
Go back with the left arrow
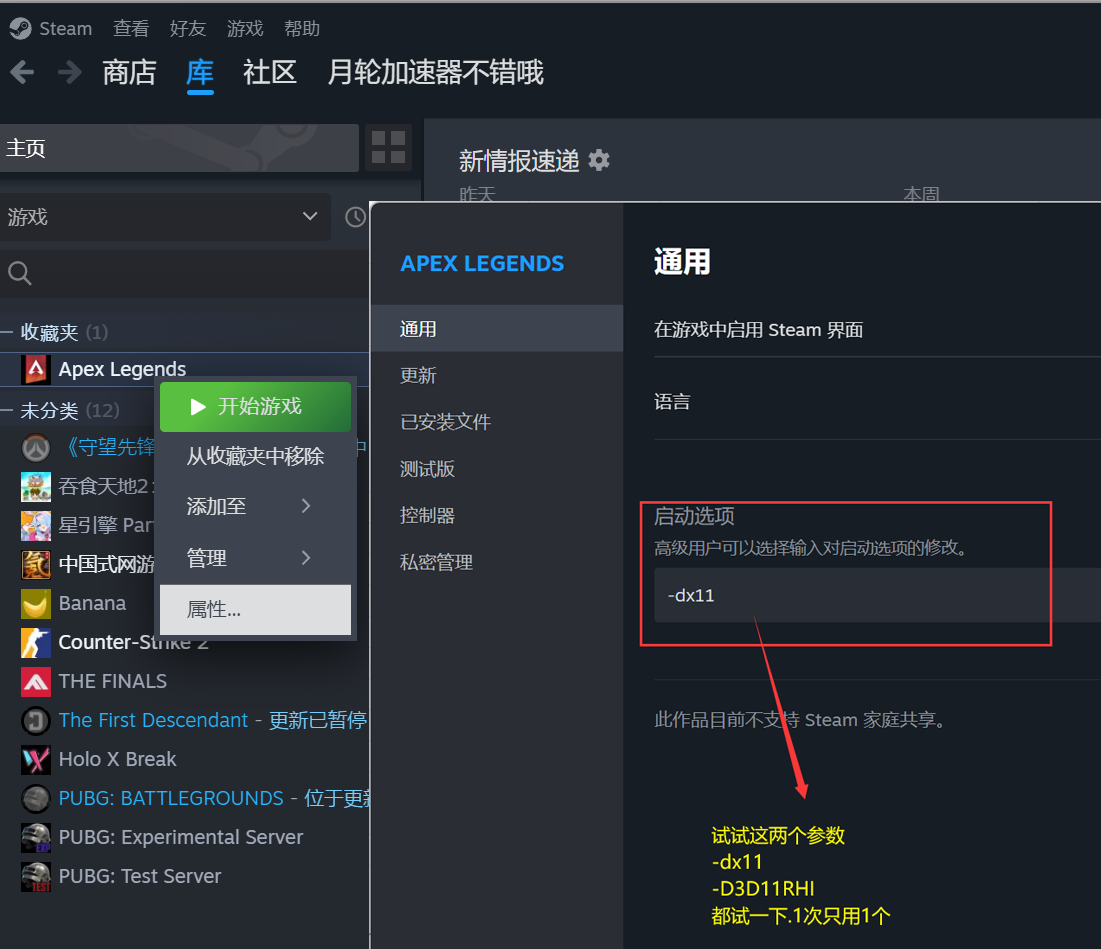pos(22,72)
